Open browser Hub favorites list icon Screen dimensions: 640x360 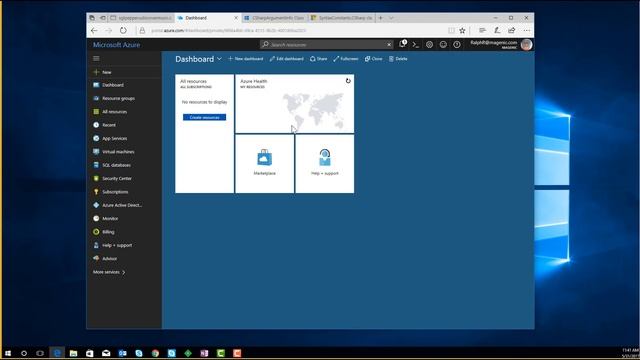coord(482,31)
